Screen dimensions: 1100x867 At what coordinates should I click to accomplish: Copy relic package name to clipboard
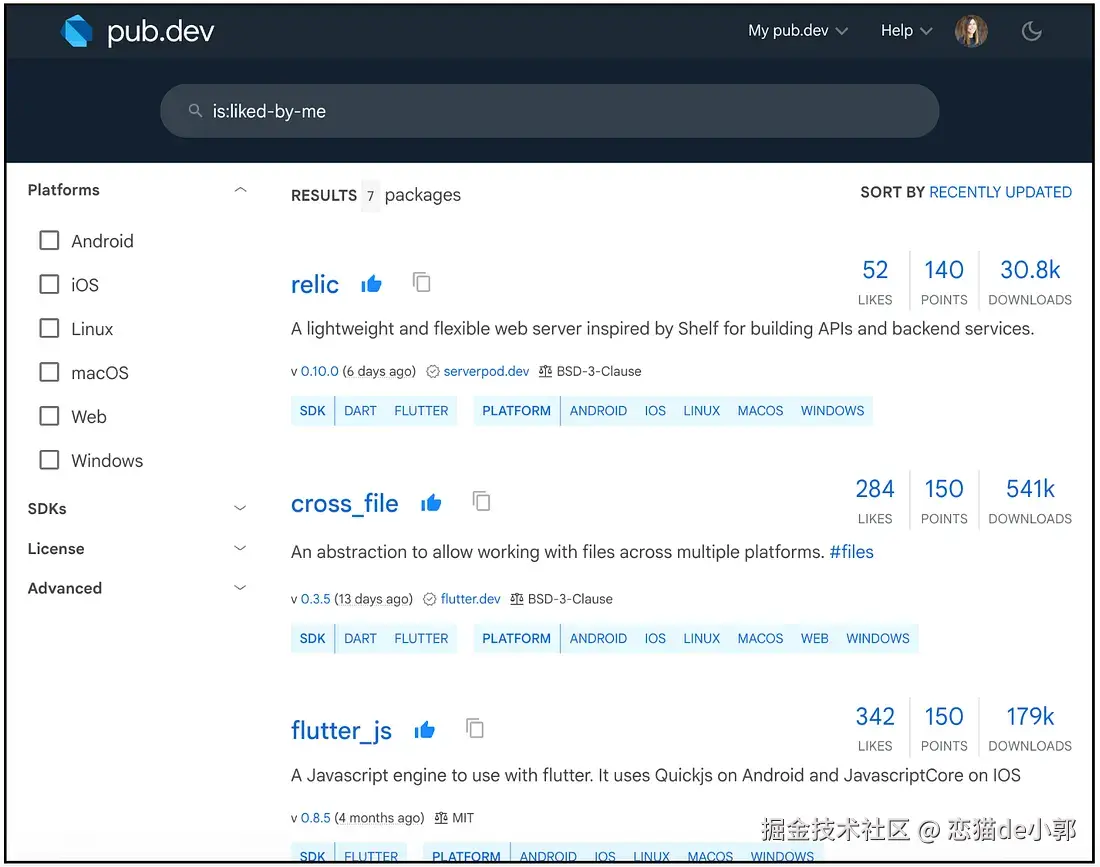point(422,282)
